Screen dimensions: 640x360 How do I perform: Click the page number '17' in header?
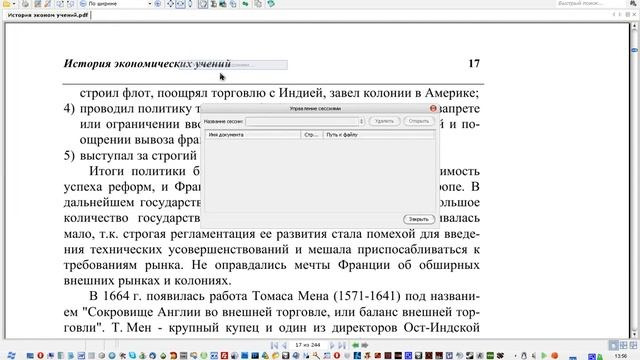[x=474, y=64]
